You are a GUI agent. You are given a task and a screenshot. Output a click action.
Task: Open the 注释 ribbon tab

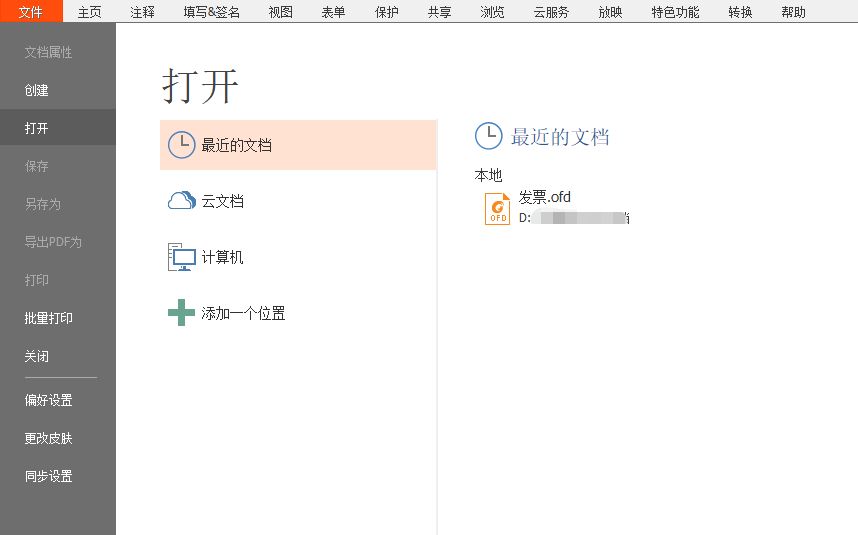(x=142, y=12)
